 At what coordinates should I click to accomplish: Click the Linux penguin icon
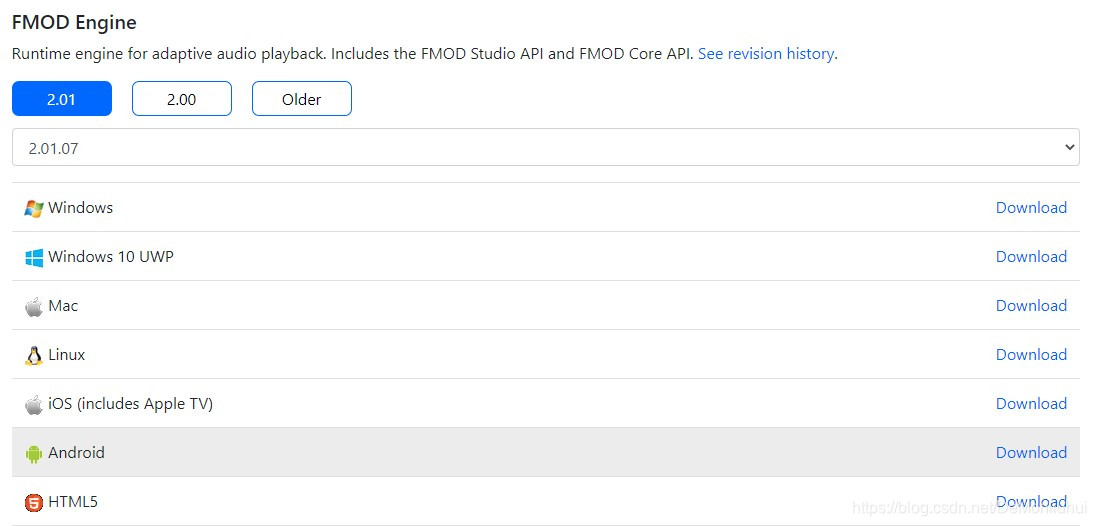click(34, 356)
